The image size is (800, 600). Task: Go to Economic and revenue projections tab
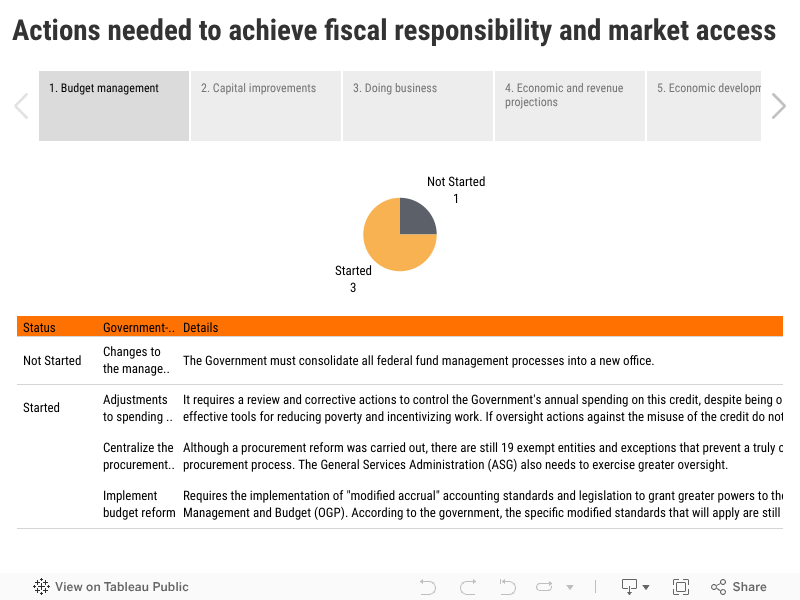coord(569,105)
